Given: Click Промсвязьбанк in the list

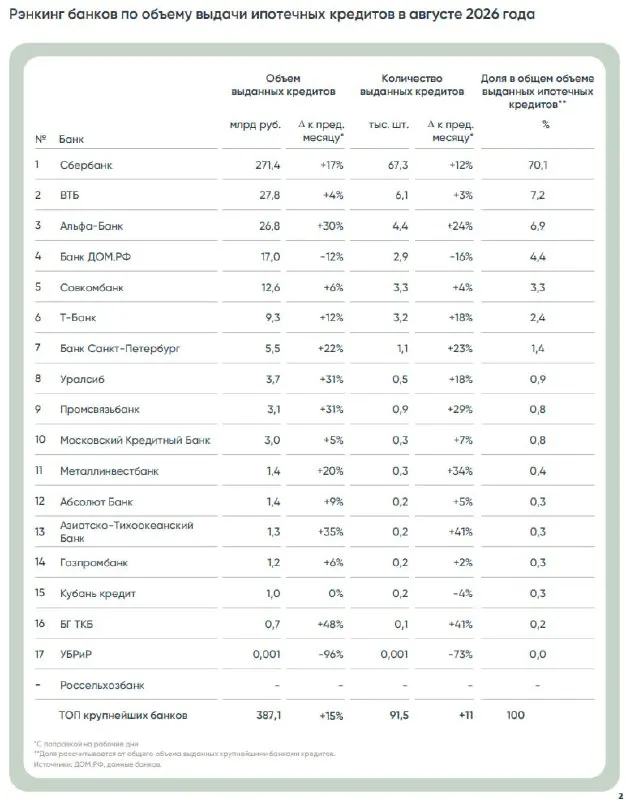Looking at the screenshot, I should coord(99,409).
